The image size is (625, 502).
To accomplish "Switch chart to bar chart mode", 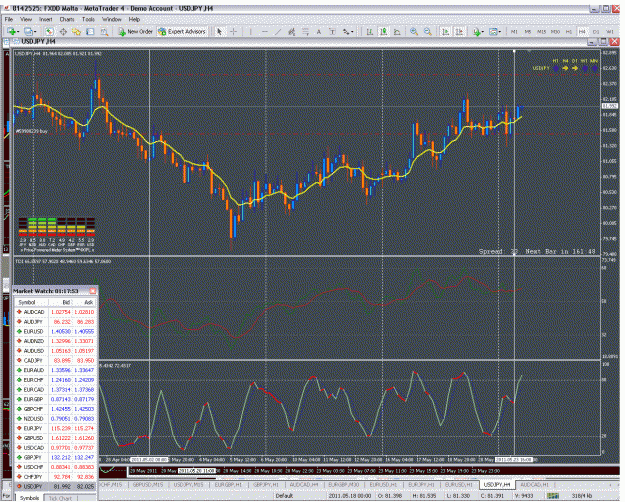I will pyautogui.click(x=370, y=31).
